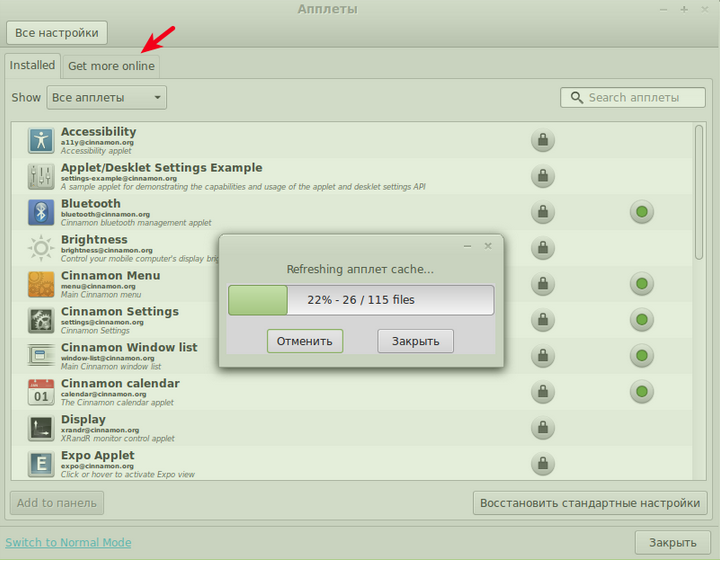Select the Accessibility applet title

99,132
